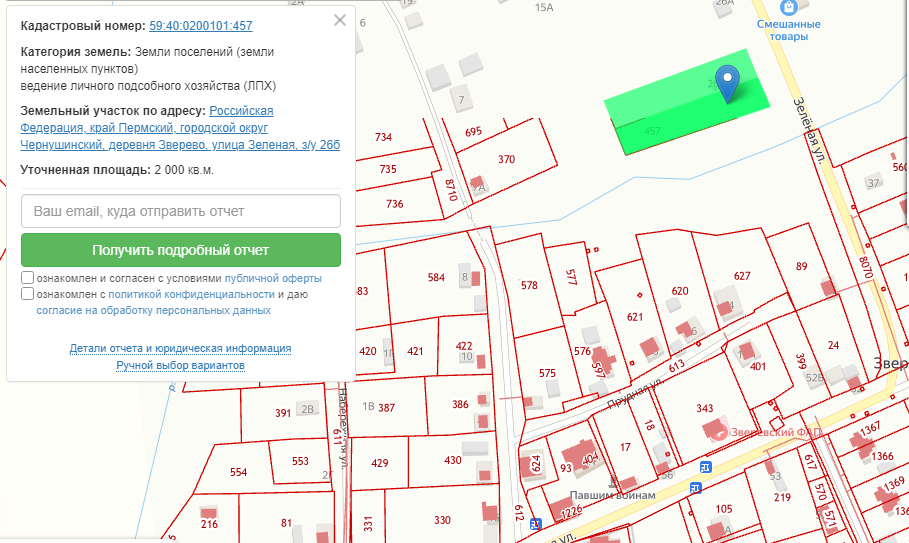The height and width of the screenshot is (543, 909).
Task: Select parcel 17 on the map
Action: click(625, 447)
